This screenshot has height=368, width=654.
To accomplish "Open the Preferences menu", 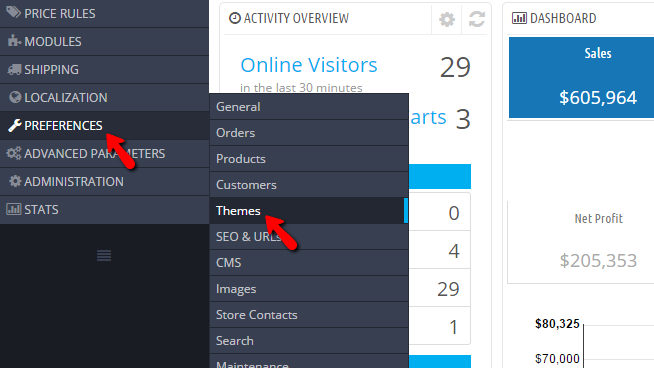I will [x=104, y=125].
